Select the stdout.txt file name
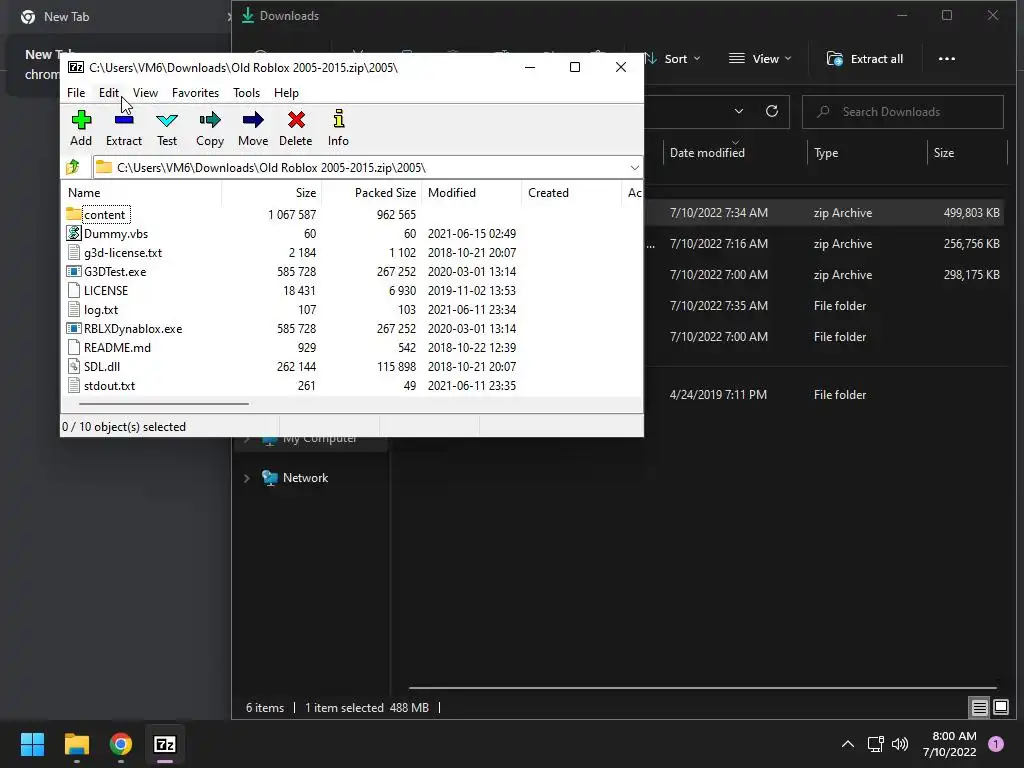 (x=109, y=385)
